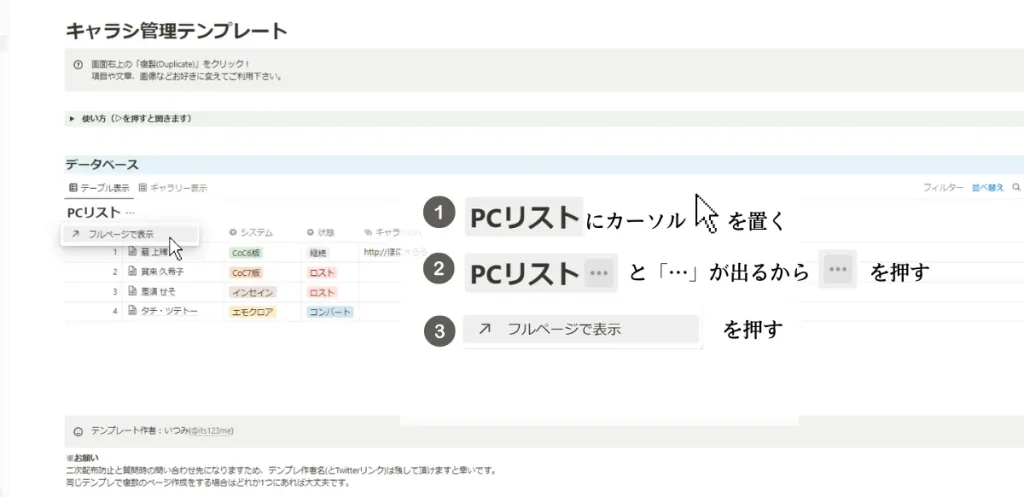
Task: Click the page icon in row 1
Action: (x=133, y=251)
